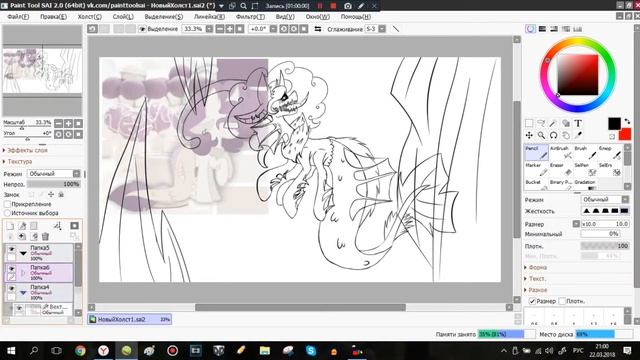Toggle visibility of Папка5 folder
This screenshot has width=640, height=360.
tap(11, 249)
